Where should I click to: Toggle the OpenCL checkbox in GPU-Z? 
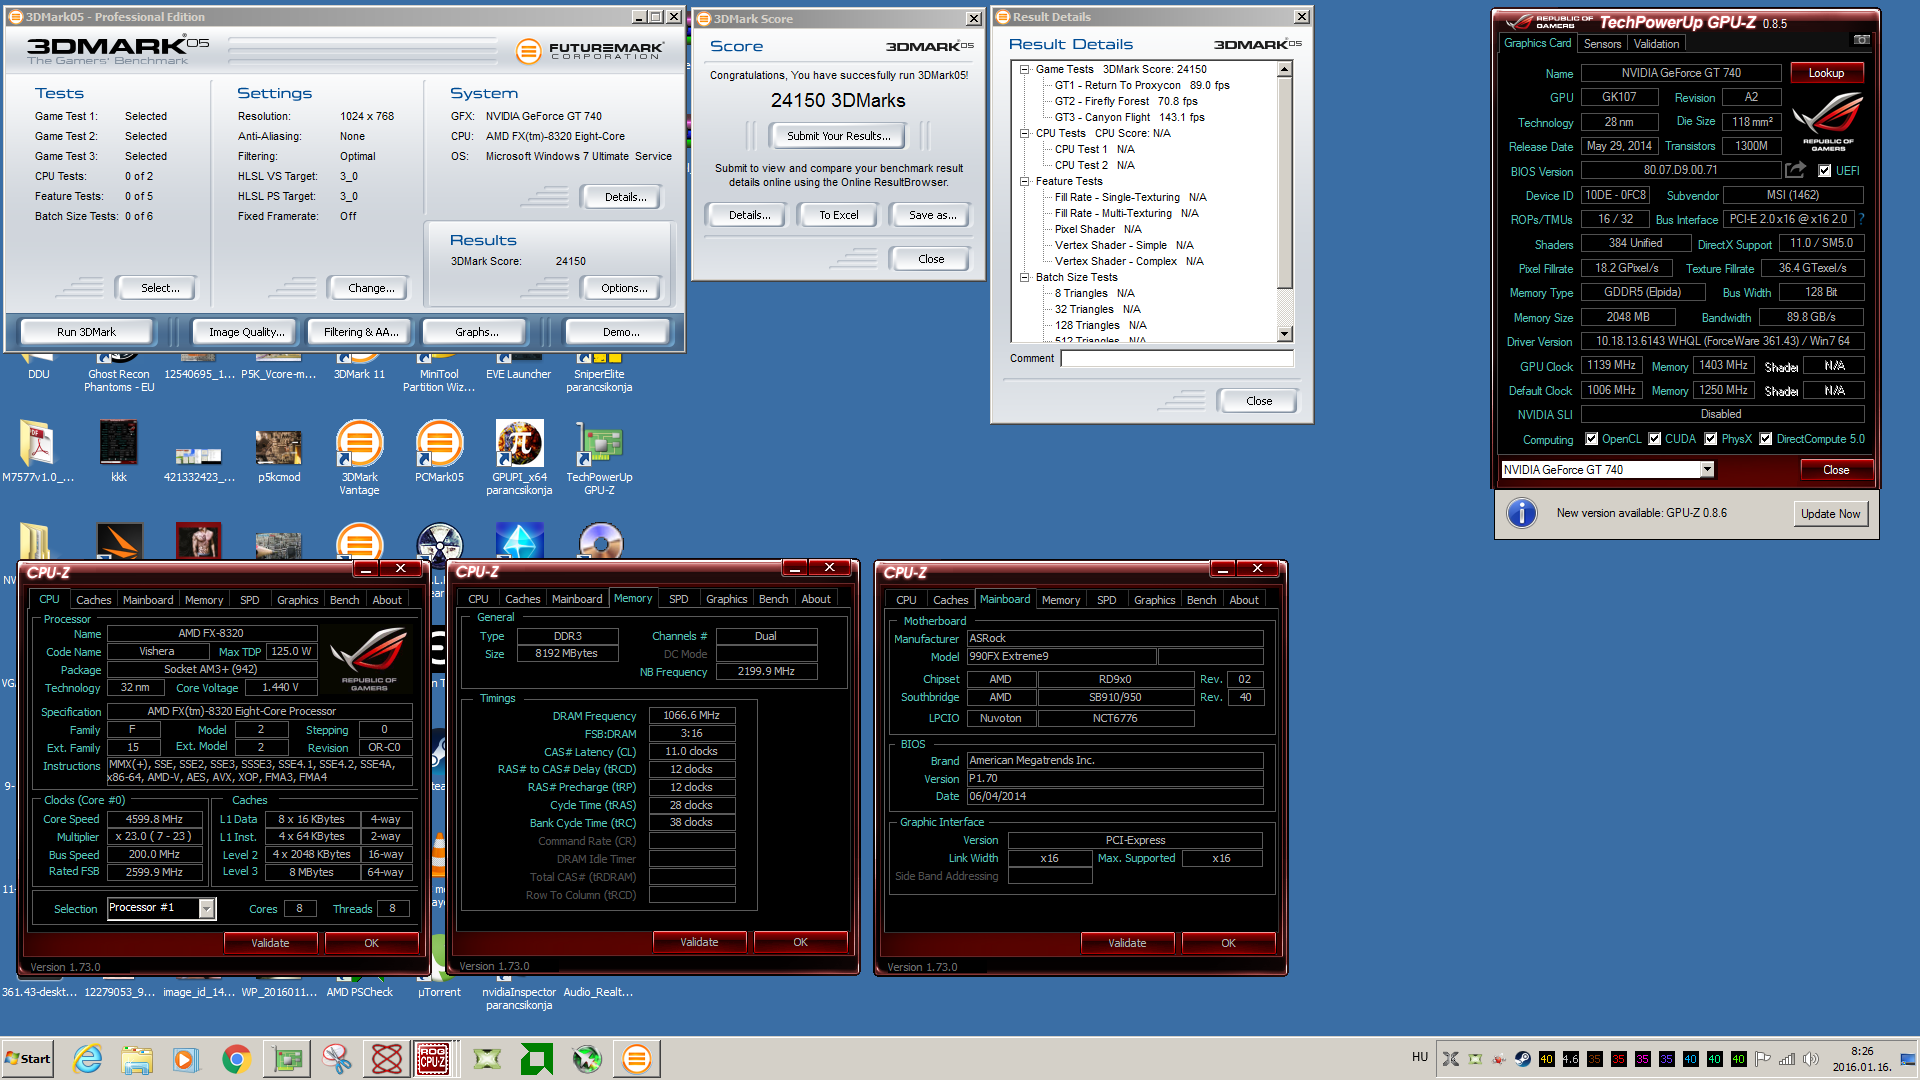(x=1592, y=439)
